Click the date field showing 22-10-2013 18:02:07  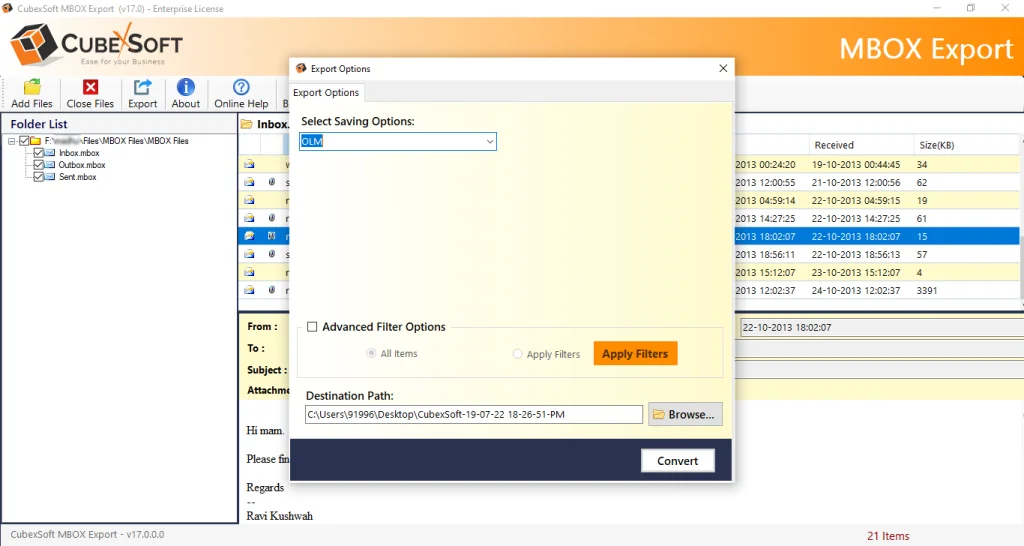(882, 327)
